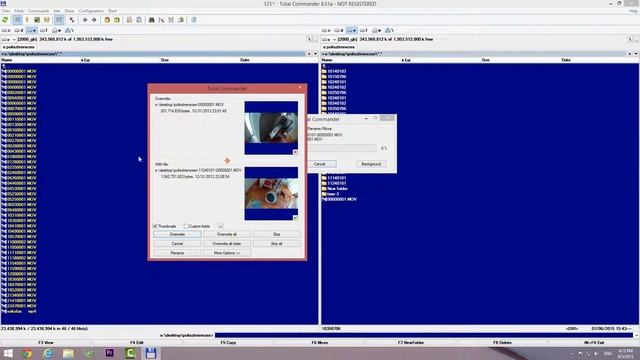Open network neighborhood in right drive bar
Image resolution: width=640 pixels, height=360 pixels.
pos(390,30)
